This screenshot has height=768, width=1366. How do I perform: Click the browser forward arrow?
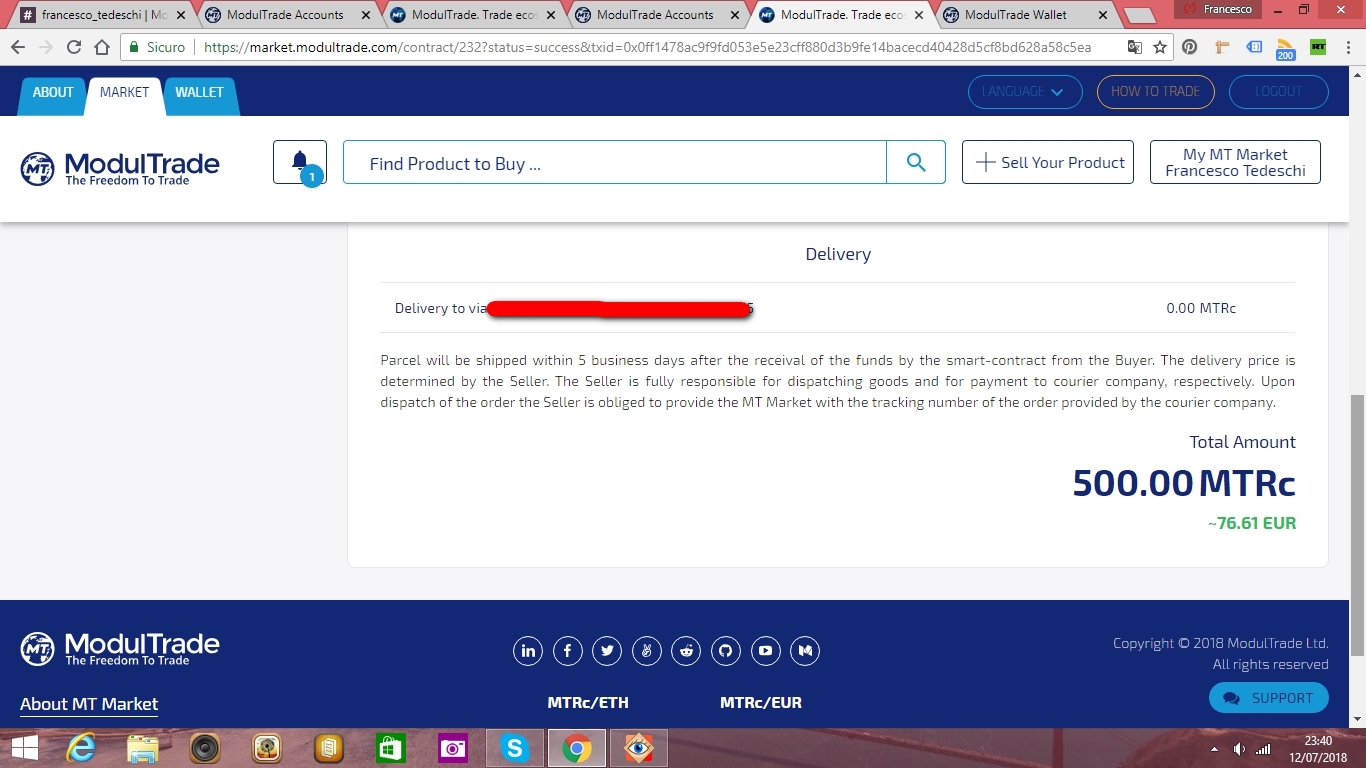(45, 47)
